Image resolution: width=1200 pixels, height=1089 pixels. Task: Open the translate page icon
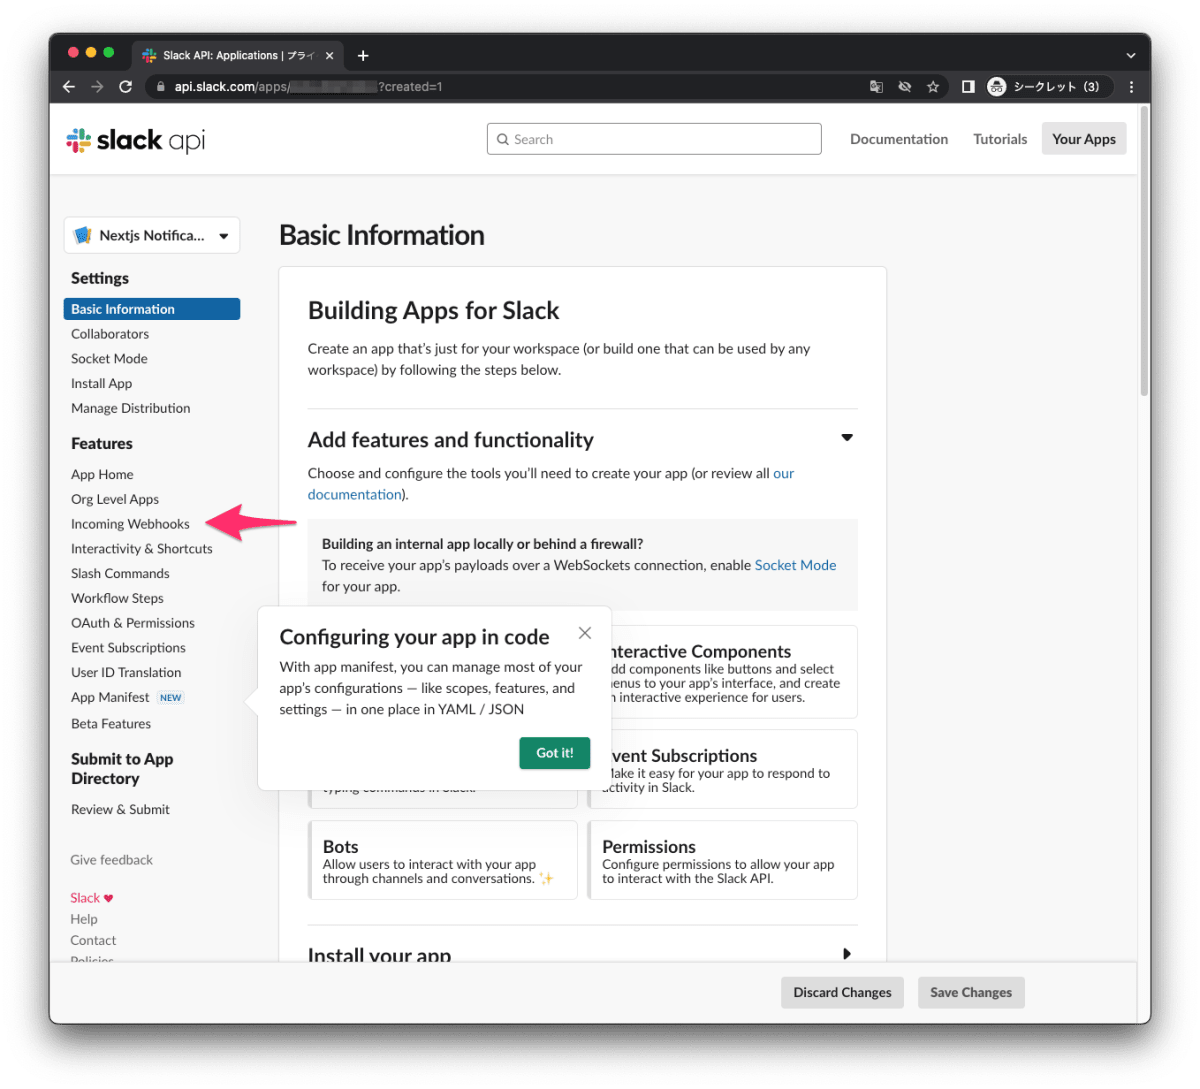pyautogui.click(x=876, y=87)
